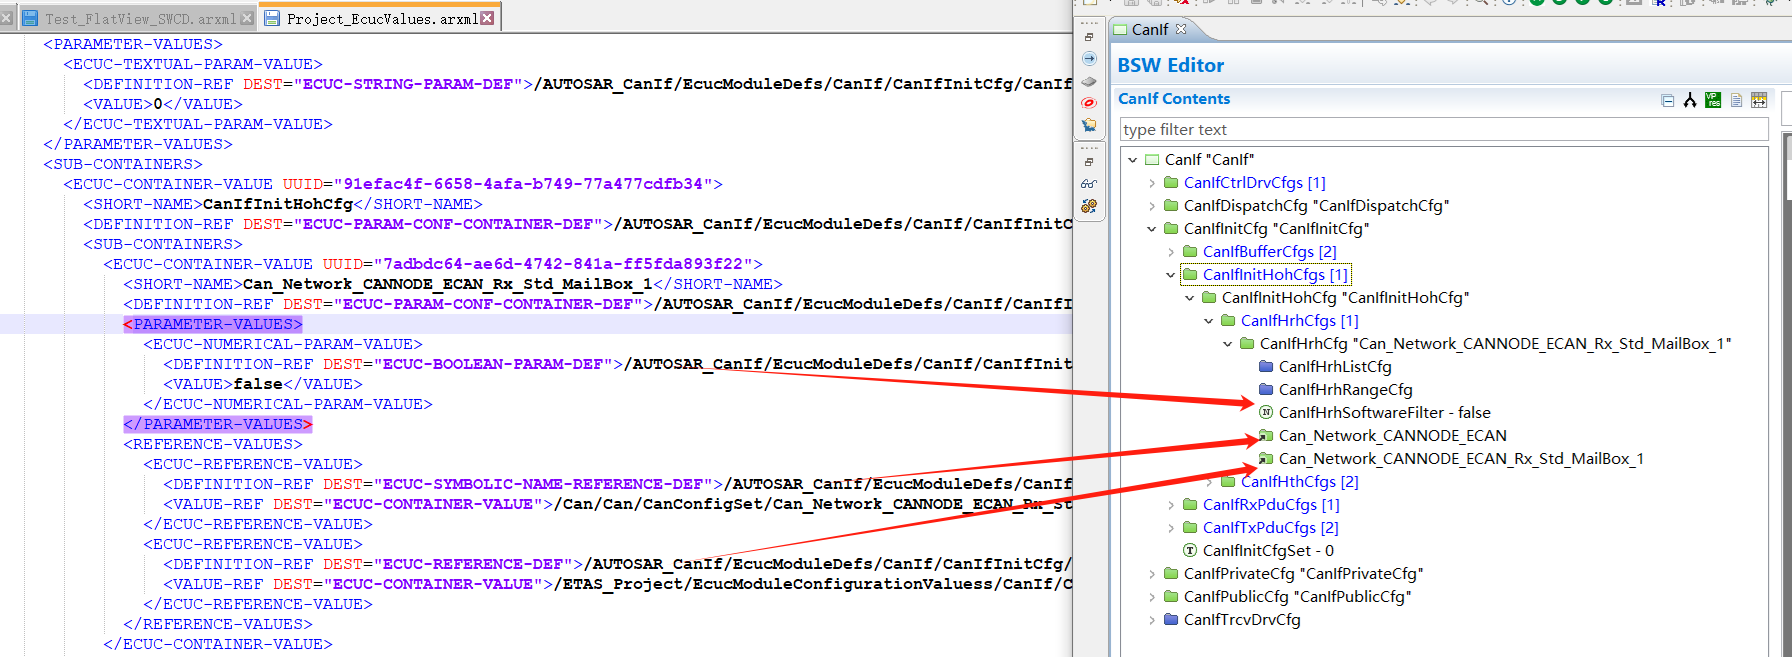Select CanIfInitCfgSet - 0 item
1792x657 pixels.
[x=1268, y=550]
